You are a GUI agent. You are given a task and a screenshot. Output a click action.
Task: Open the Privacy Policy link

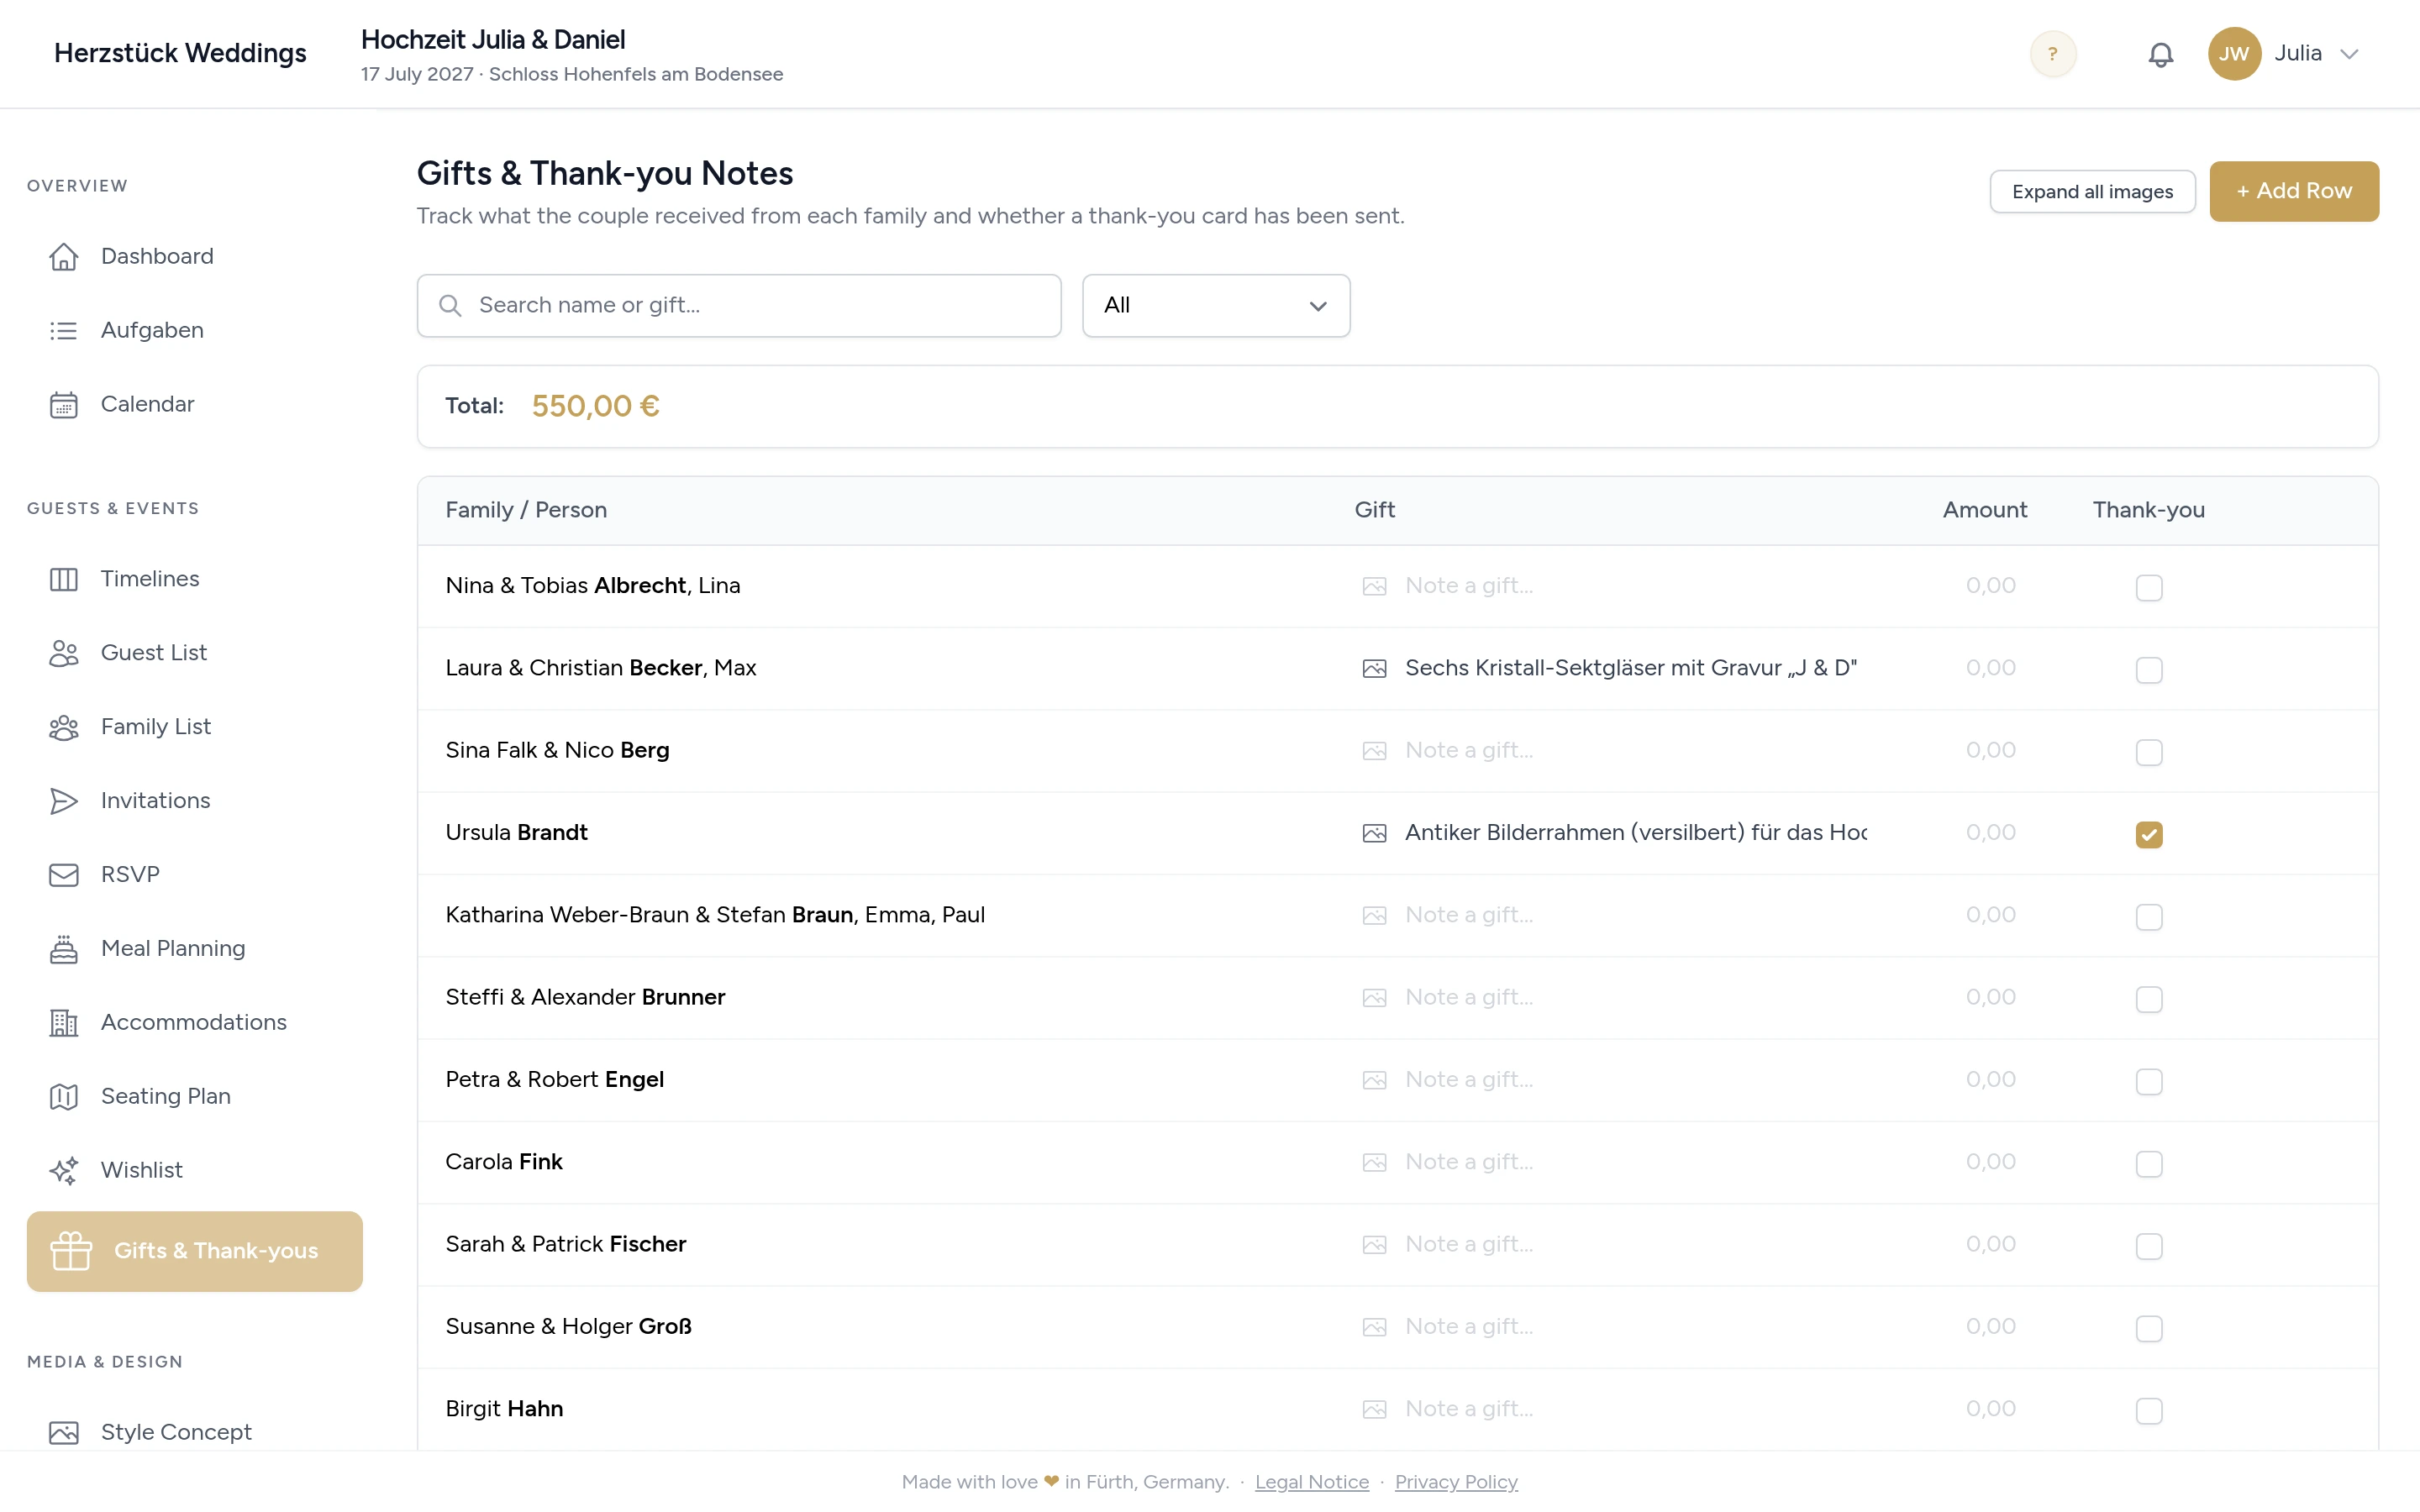[1455, 1481]
